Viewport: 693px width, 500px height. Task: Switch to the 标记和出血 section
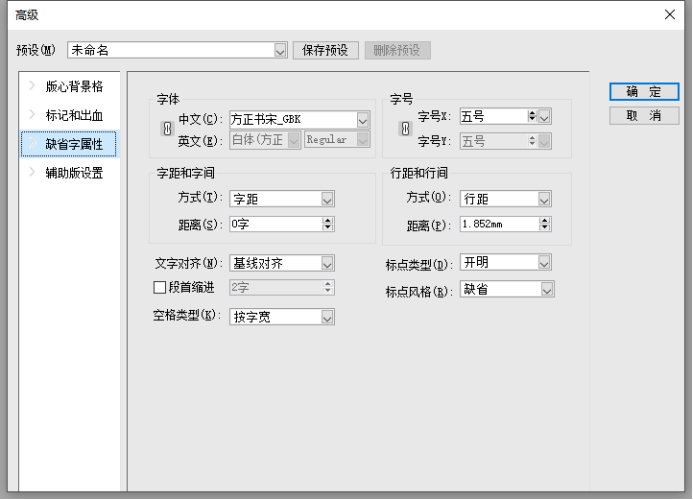74,115
